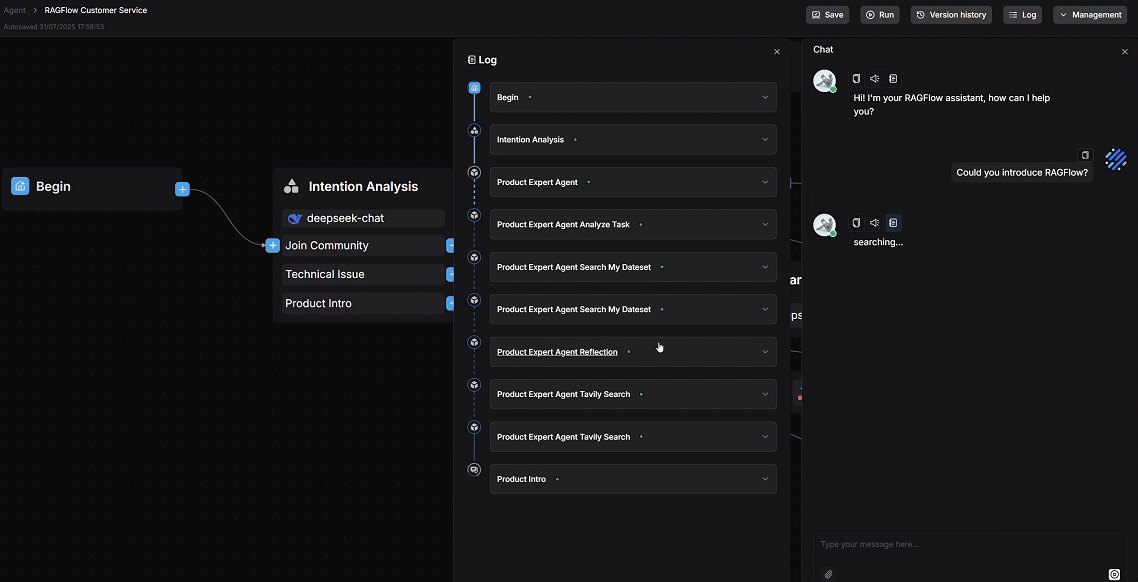Open the Intention Analysis log entry label
Screen dimensions: 1138x582
point(530,139)
